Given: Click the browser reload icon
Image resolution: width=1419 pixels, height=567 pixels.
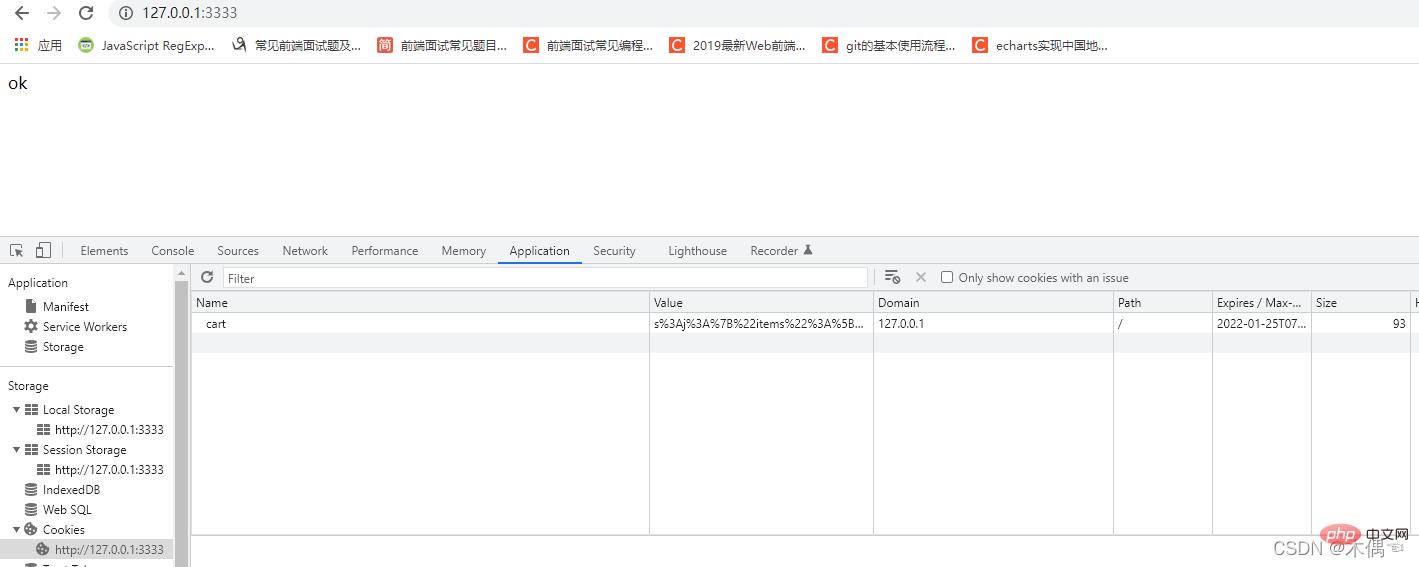Looking at the screenshot, I should 86,13.
